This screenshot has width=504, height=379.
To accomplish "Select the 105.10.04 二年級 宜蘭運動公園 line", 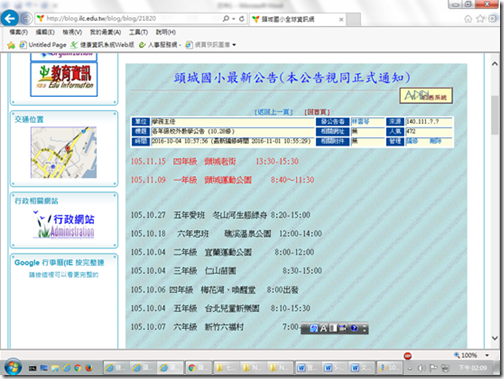I will [x=222, y=252].
